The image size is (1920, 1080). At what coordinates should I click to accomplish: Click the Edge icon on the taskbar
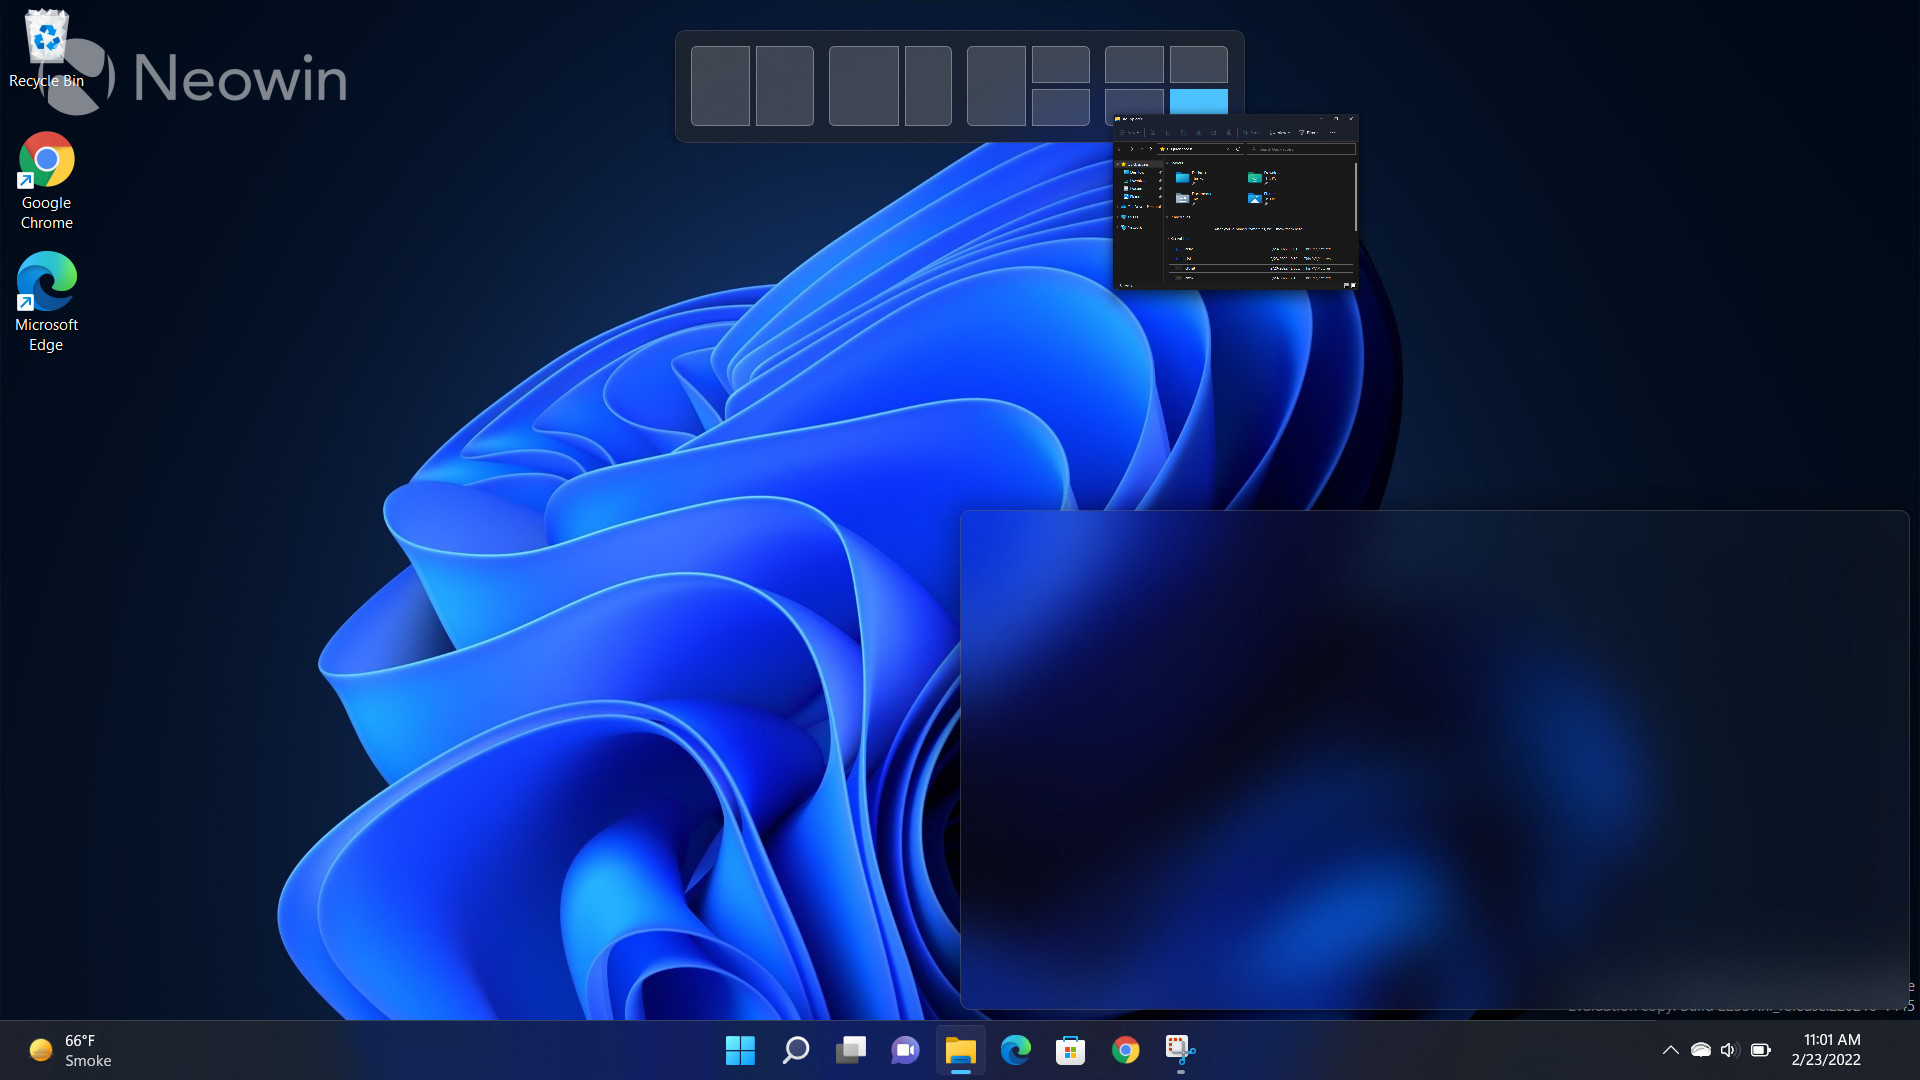pos(1016,1050)
